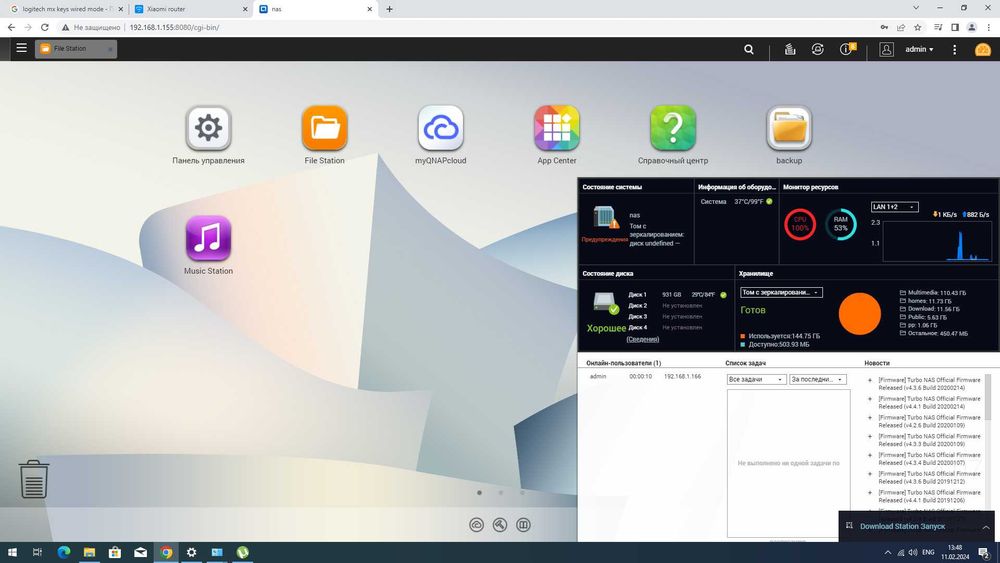Click the Multimedia: 110.43 ГБ folder entry
This screenshot has height=563, width=1000.
[932, 293]
